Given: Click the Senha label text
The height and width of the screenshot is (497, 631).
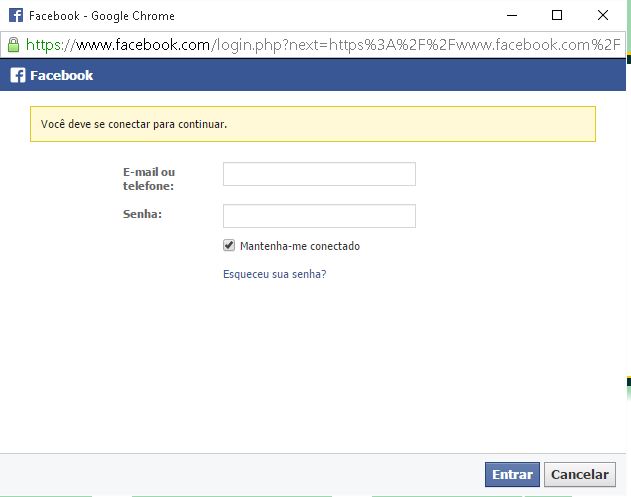Looking at the screenshot, I should point(142,214).
